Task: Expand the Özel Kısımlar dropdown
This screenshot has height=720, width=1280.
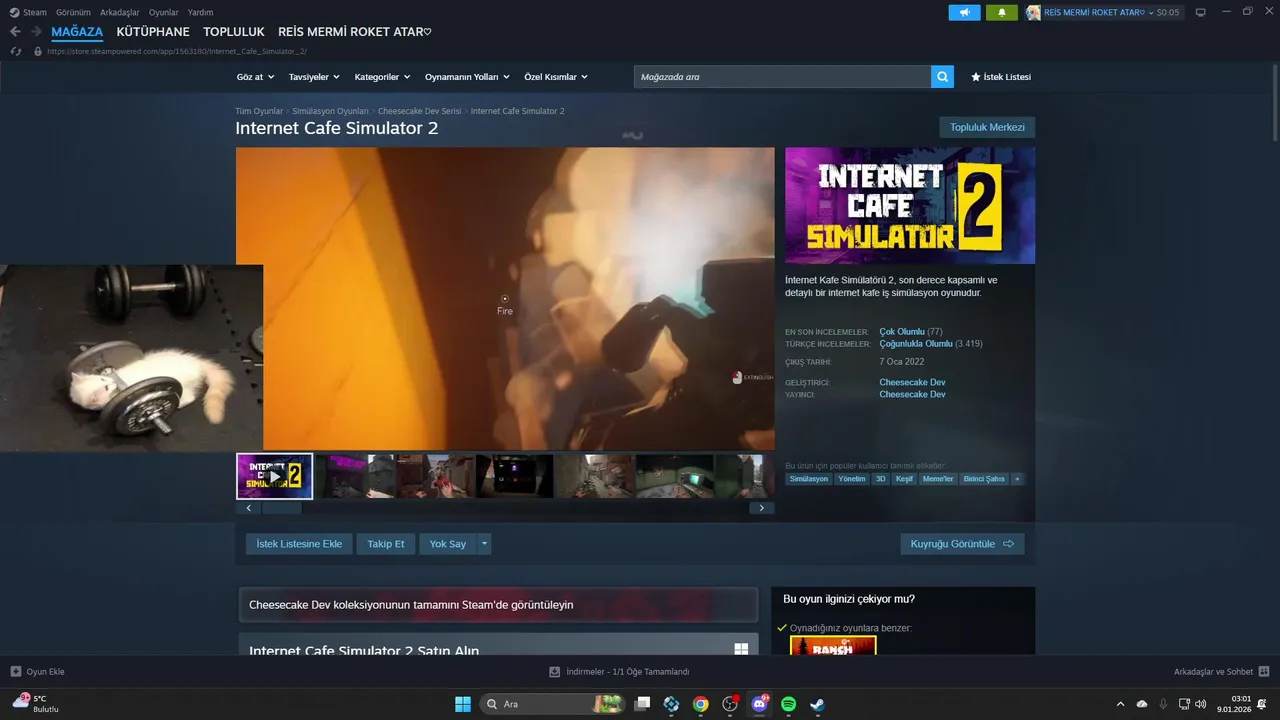Action: [x=556, y=77]
